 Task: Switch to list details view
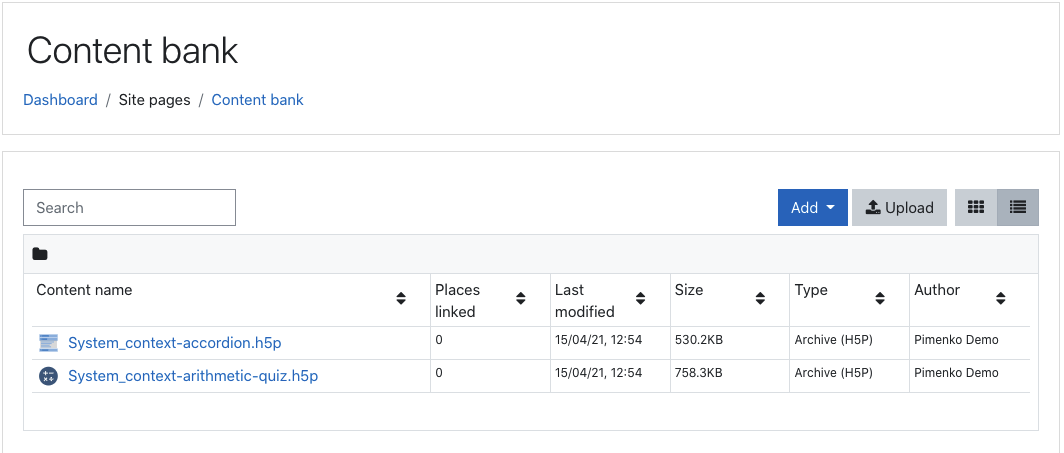1017,208
